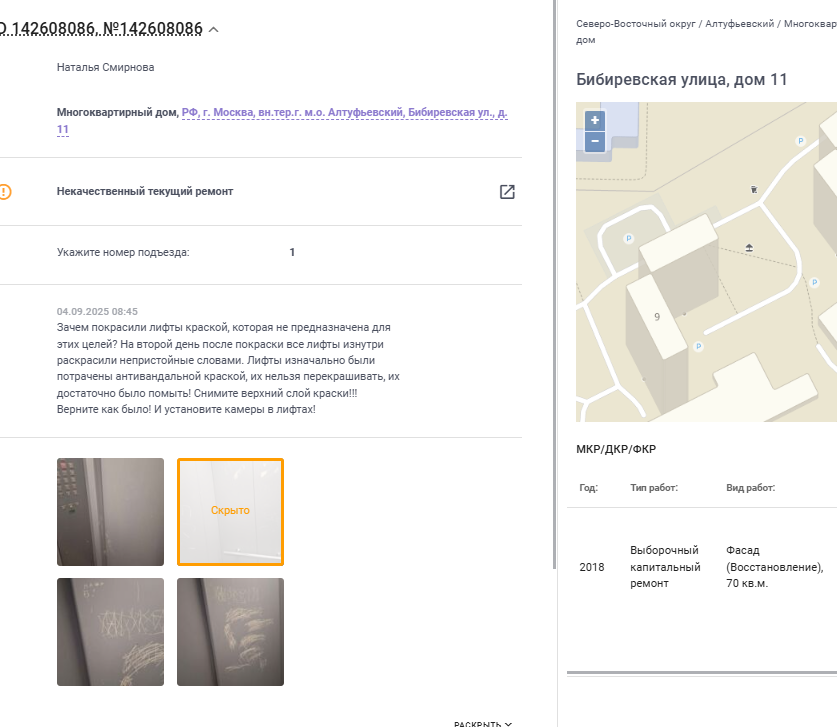Expand section with РАСКРЫТЬ control
The width and height of the screenshot is (837, 727).
click(x=483, y=723)
